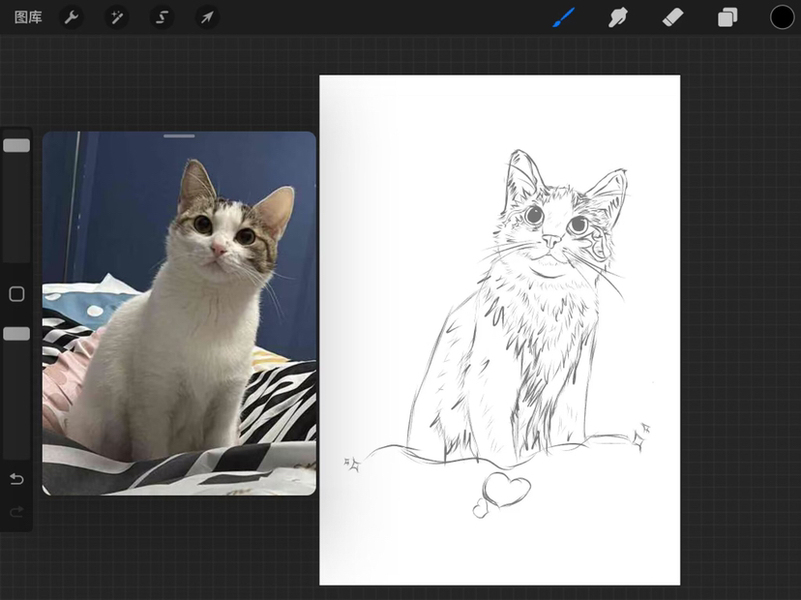
Task: Tap the cat sketch canvas
Action: (x=500, y=330)
